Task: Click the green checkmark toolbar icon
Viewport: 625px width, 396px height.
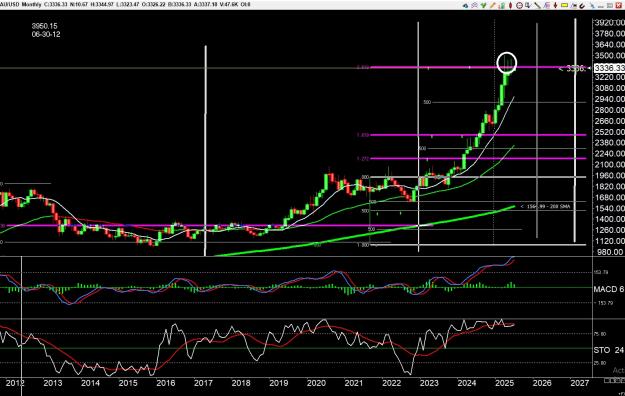Action: click(483, 5)
